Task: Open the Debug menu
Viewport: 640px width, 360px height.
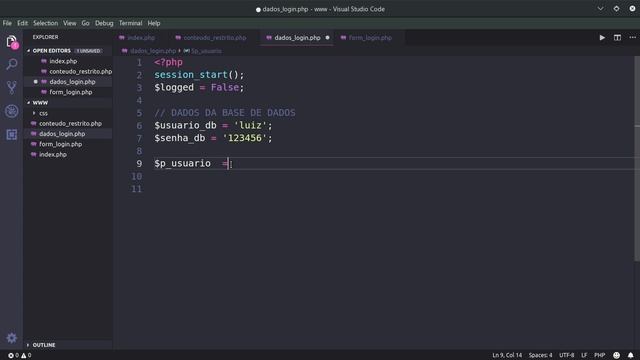Action: 104,23
